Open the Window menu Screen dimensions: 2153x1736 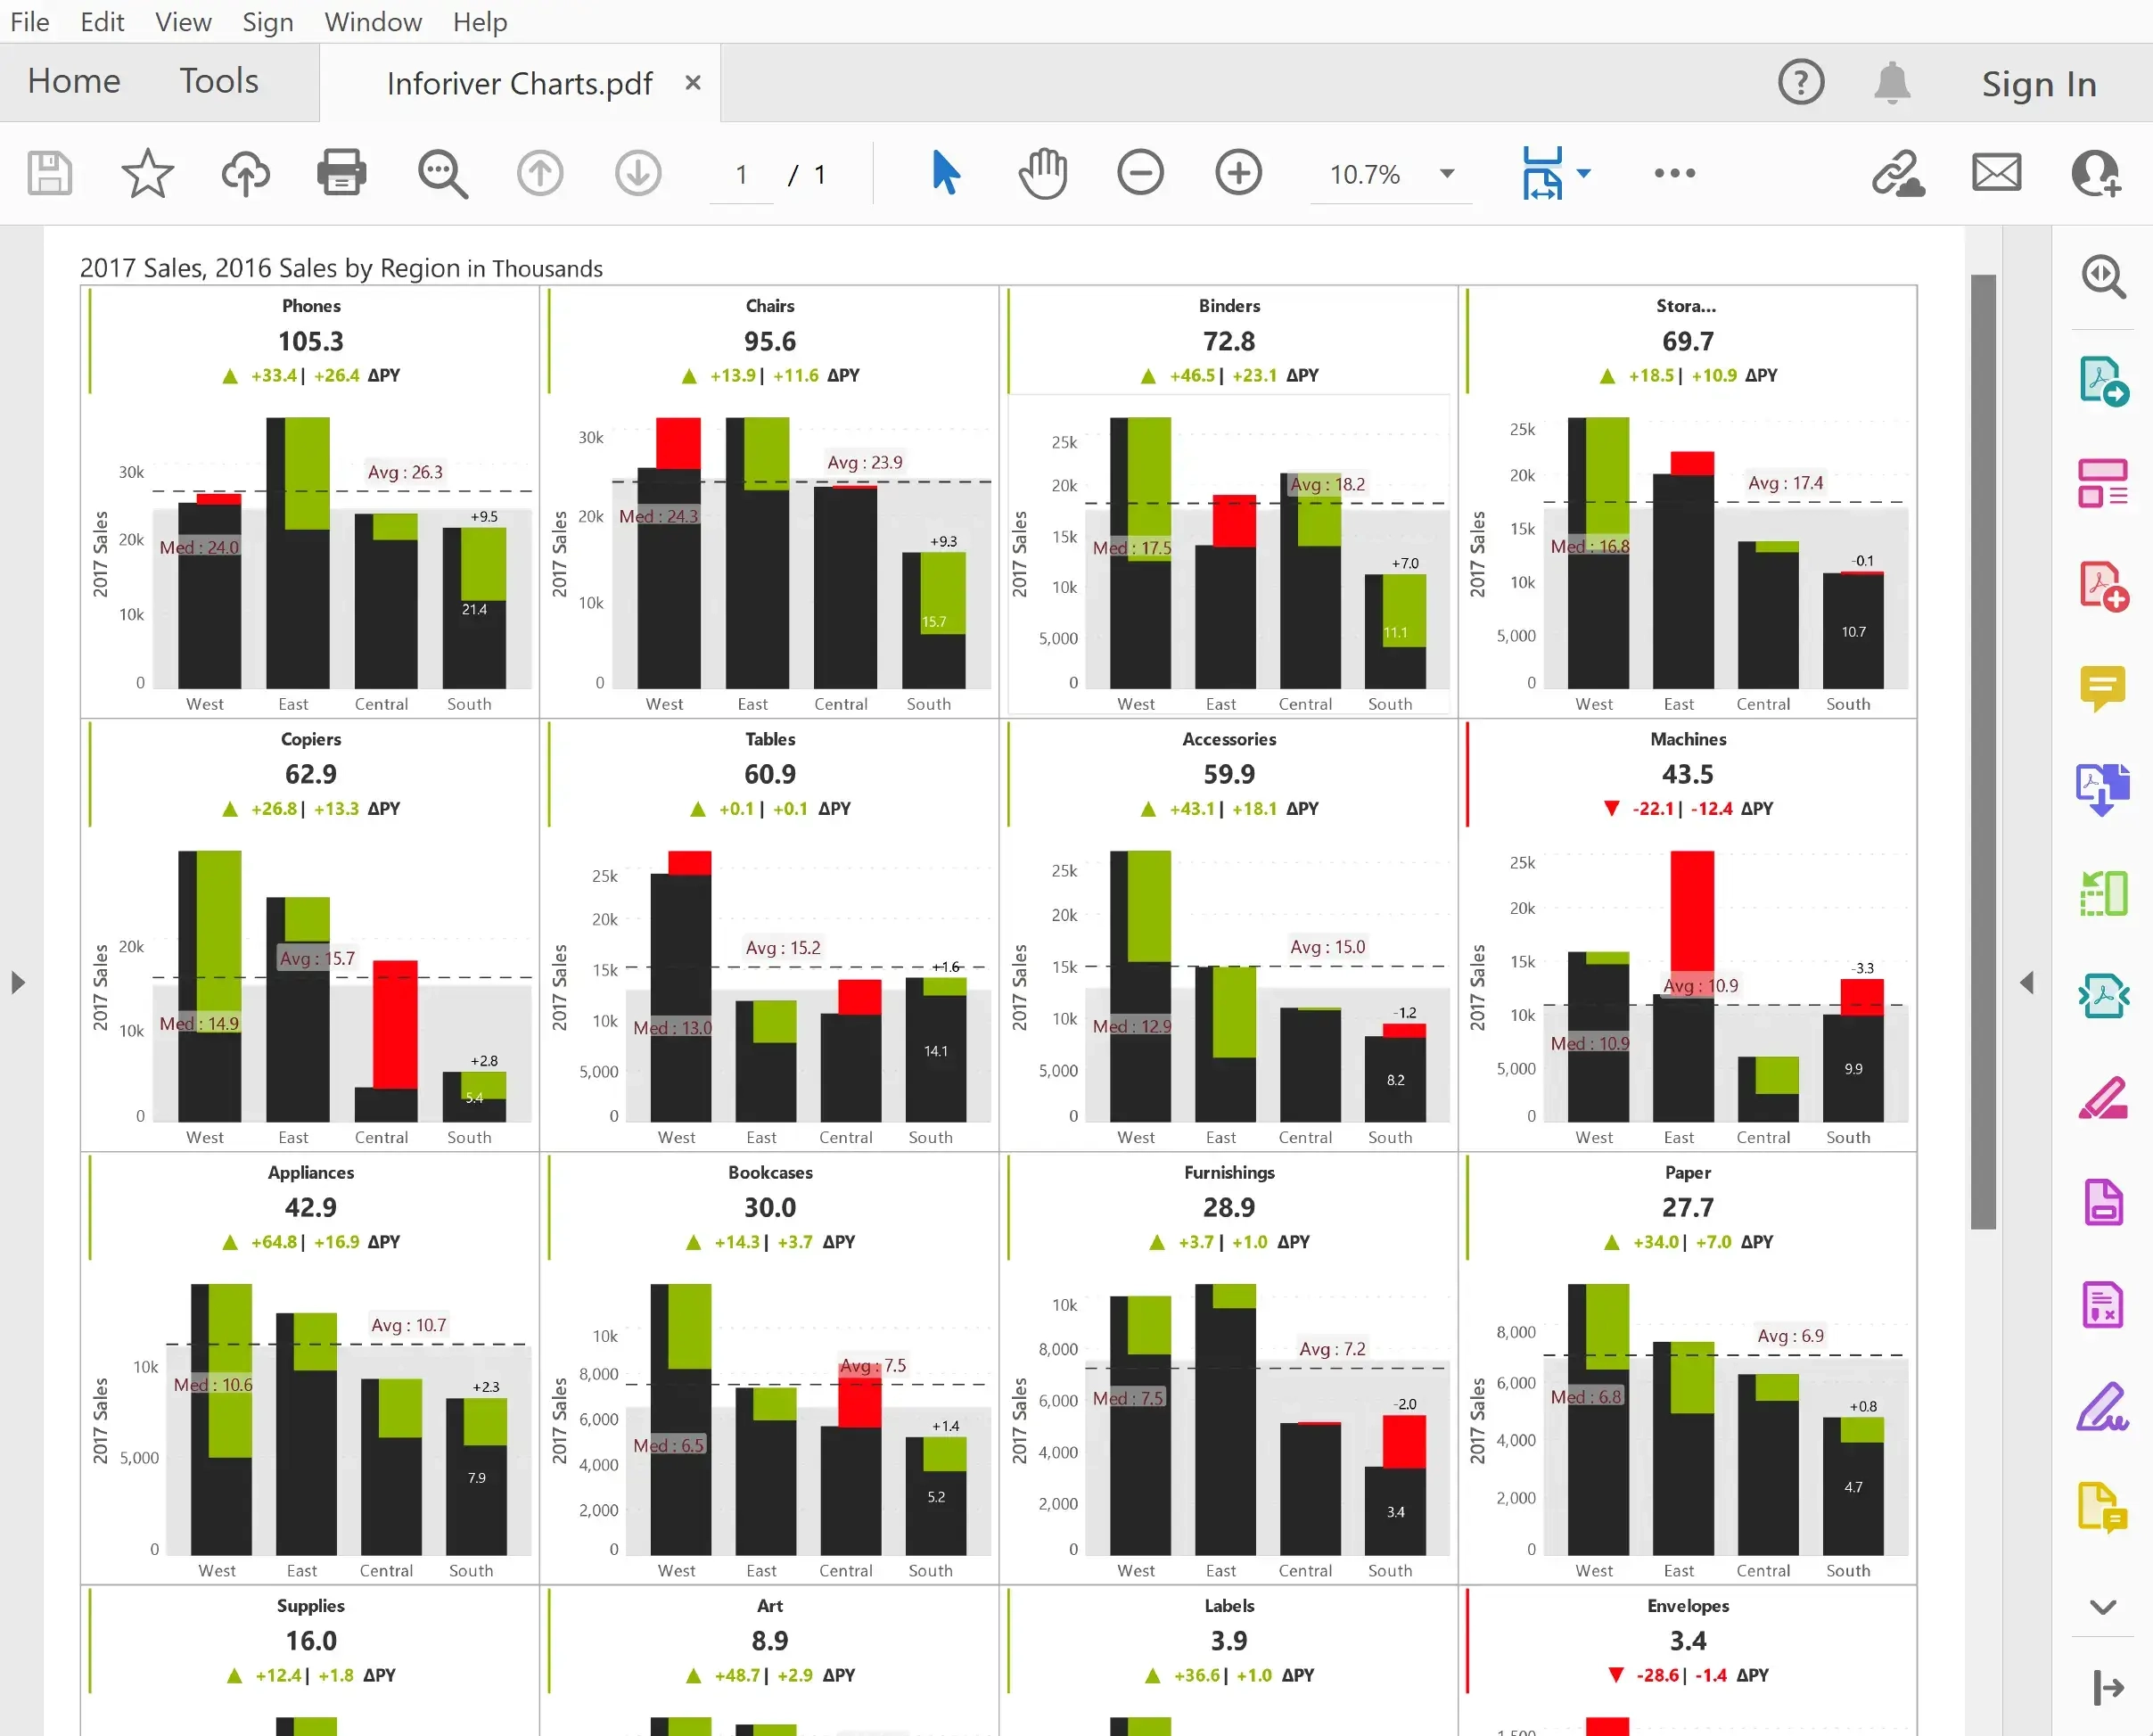pyautogui.click(x=373, y=21)
